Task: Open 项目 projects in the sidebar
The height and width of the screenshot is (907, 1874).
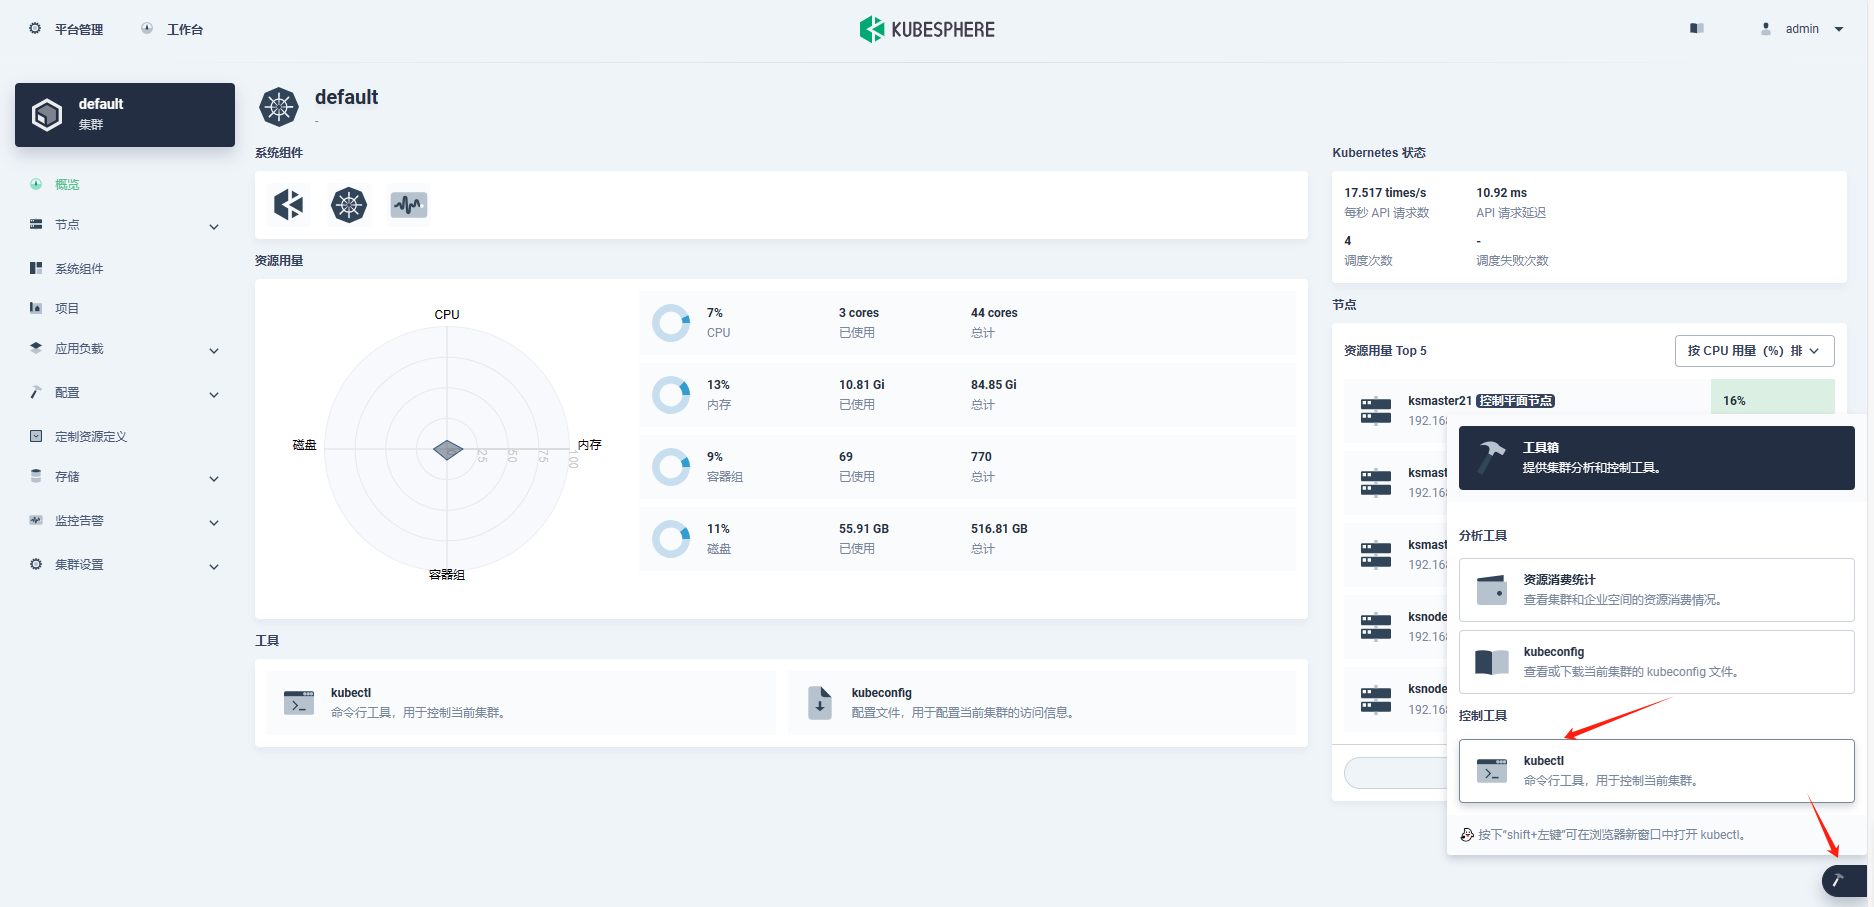Action: (67, 308)
